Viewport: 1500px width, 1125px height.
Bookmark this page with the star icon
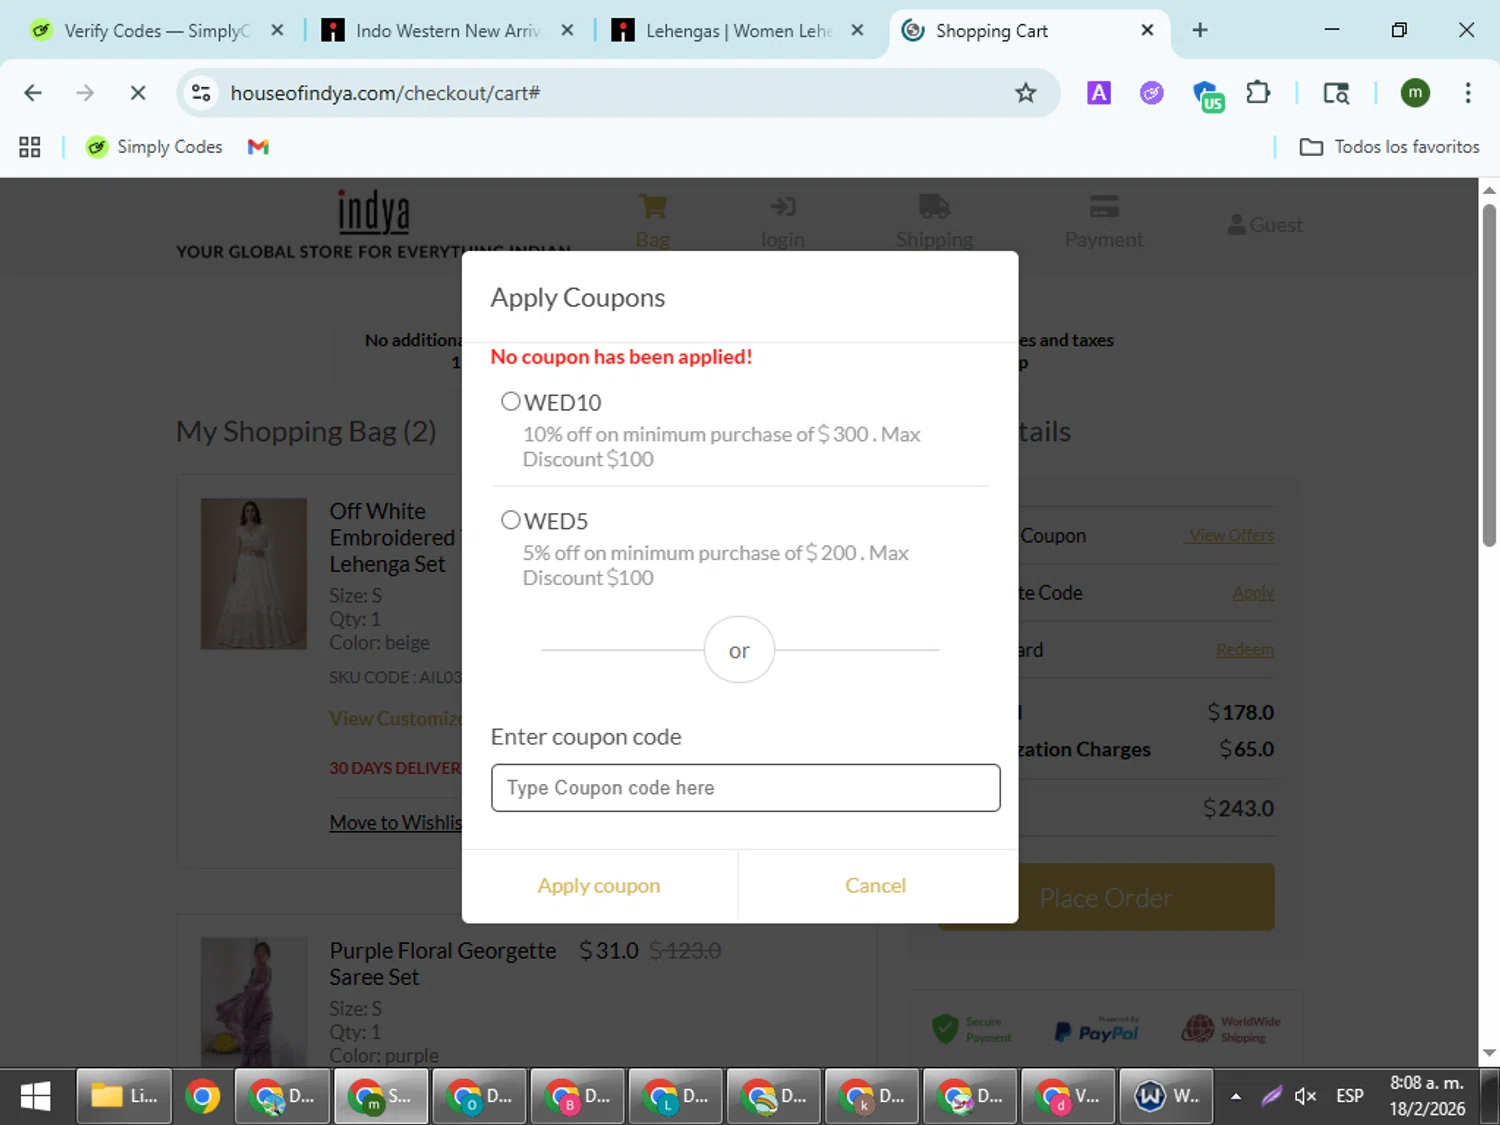pos(1025,93)
